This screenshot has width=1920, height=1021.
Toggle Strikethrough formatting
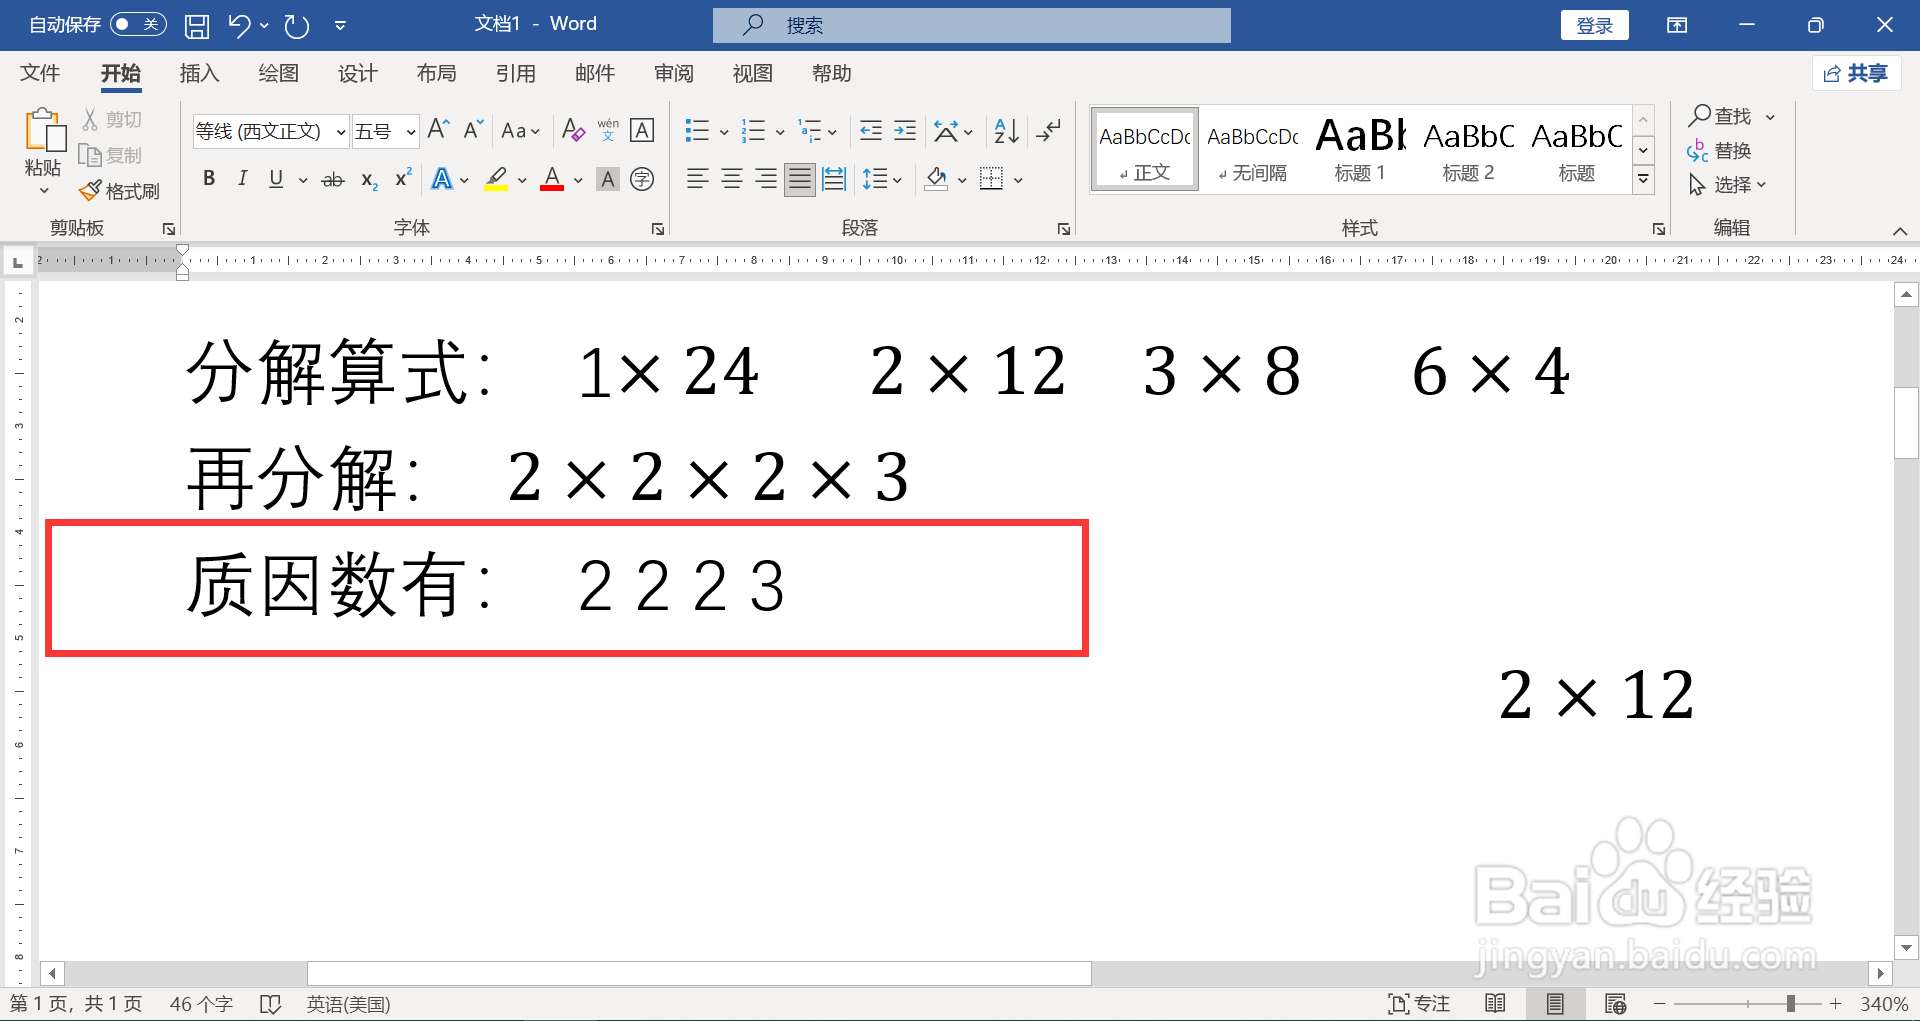333,180
